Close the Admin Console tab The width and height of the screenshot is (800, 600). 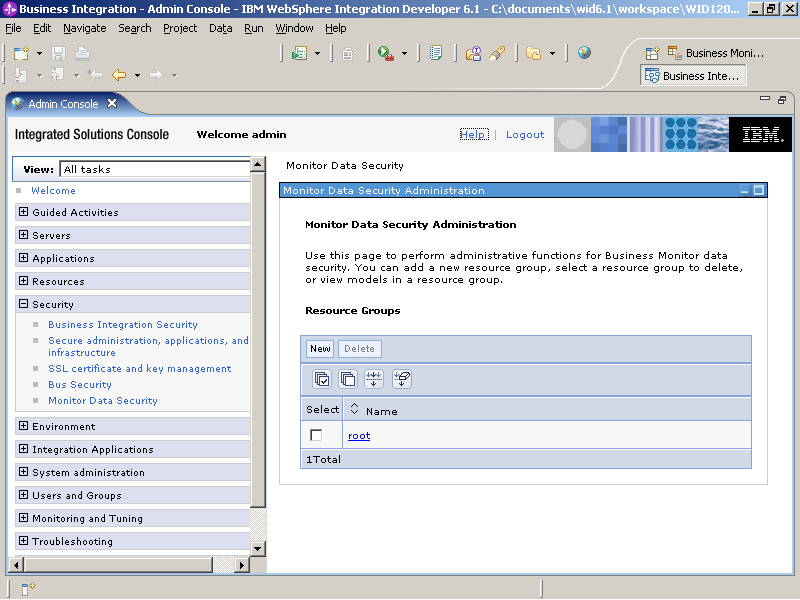point(112,104)
